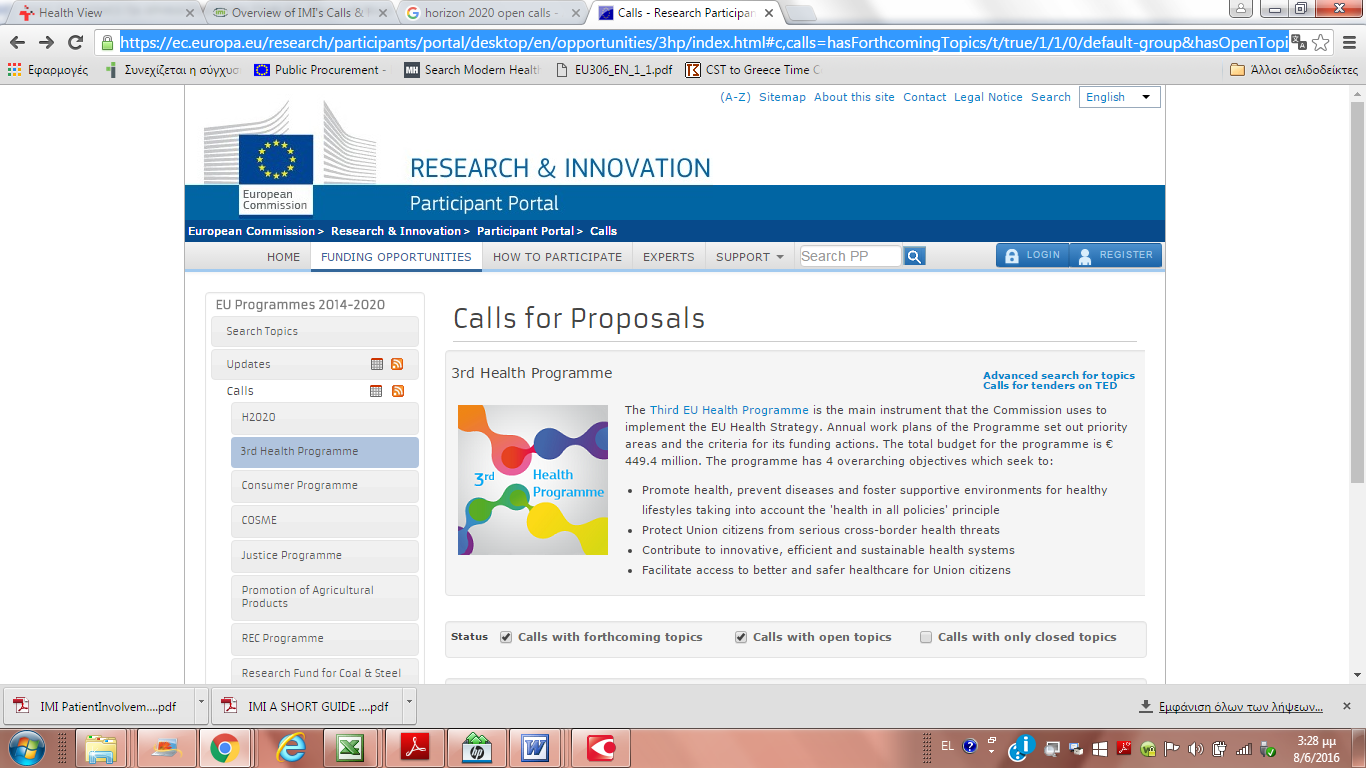This screenshot has height=768, width=1366.
Task: Go back to the previous page
Action: [x=17, y=42]
